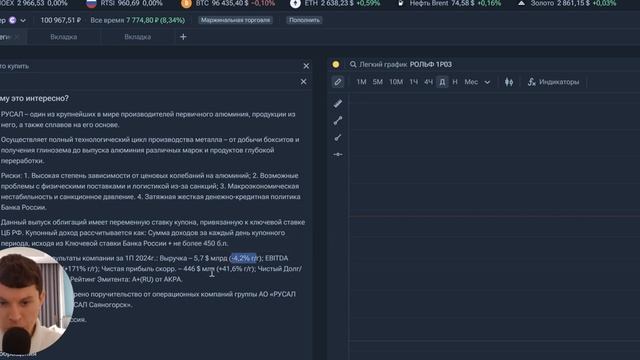Add a new tab with the plus button

(183, 37)
